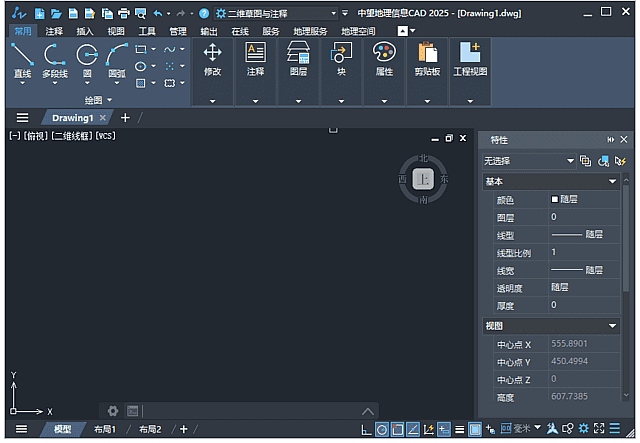640x443 pixels.
Task: Click the new drawing tab plus button
Action: 125,118
